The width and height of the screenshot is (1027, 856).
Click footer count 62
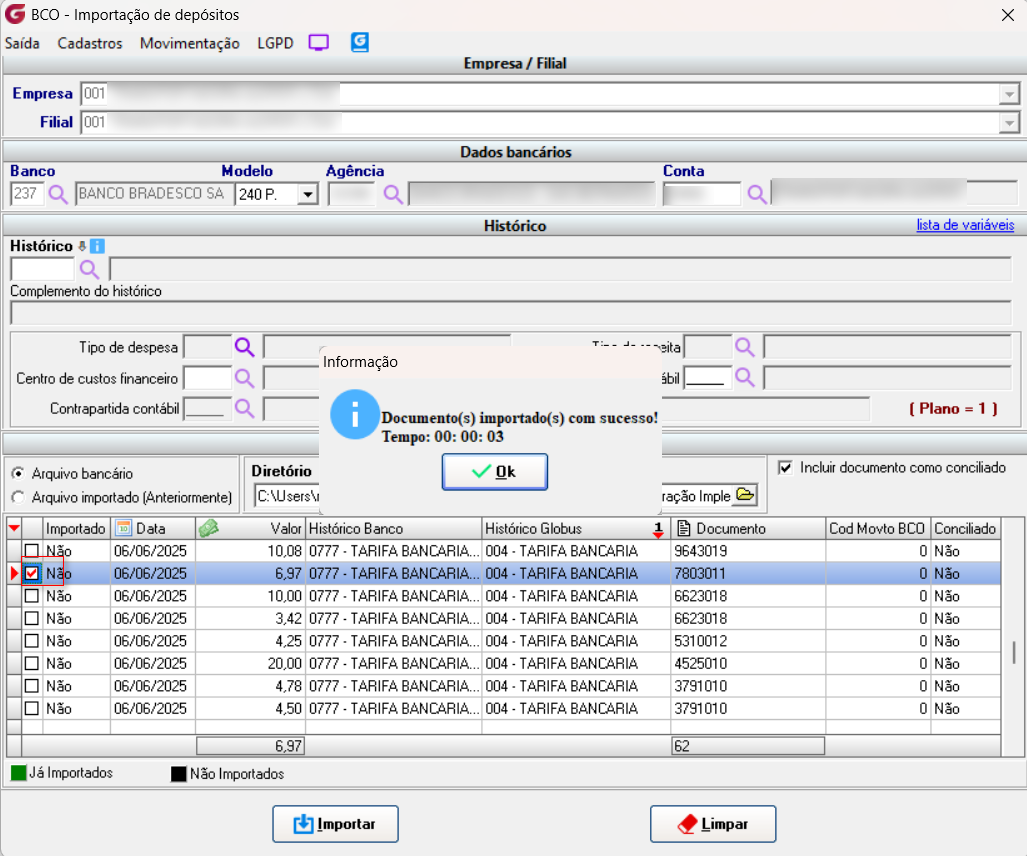[x=747, y=746]
